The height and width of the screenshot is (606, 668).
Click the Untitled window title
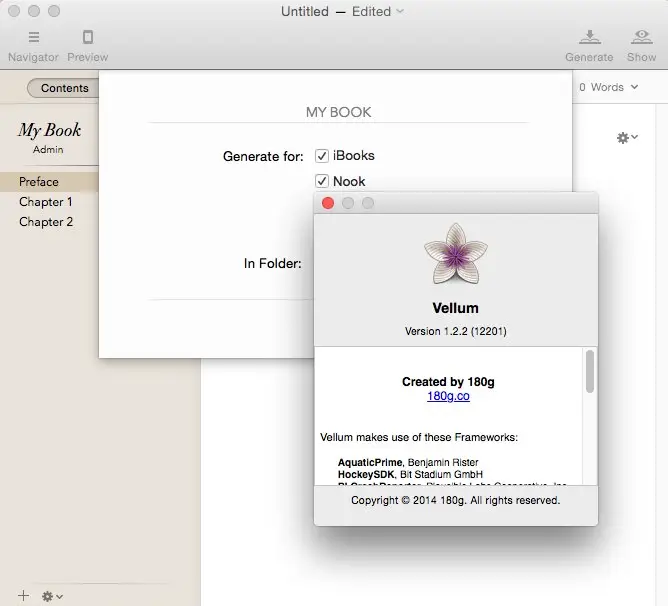(305, 12)
